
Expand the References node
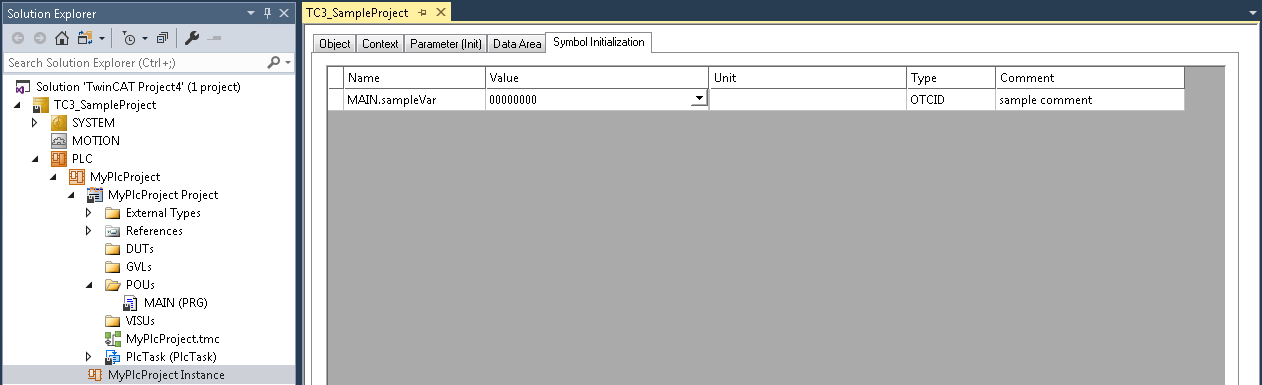89,231
